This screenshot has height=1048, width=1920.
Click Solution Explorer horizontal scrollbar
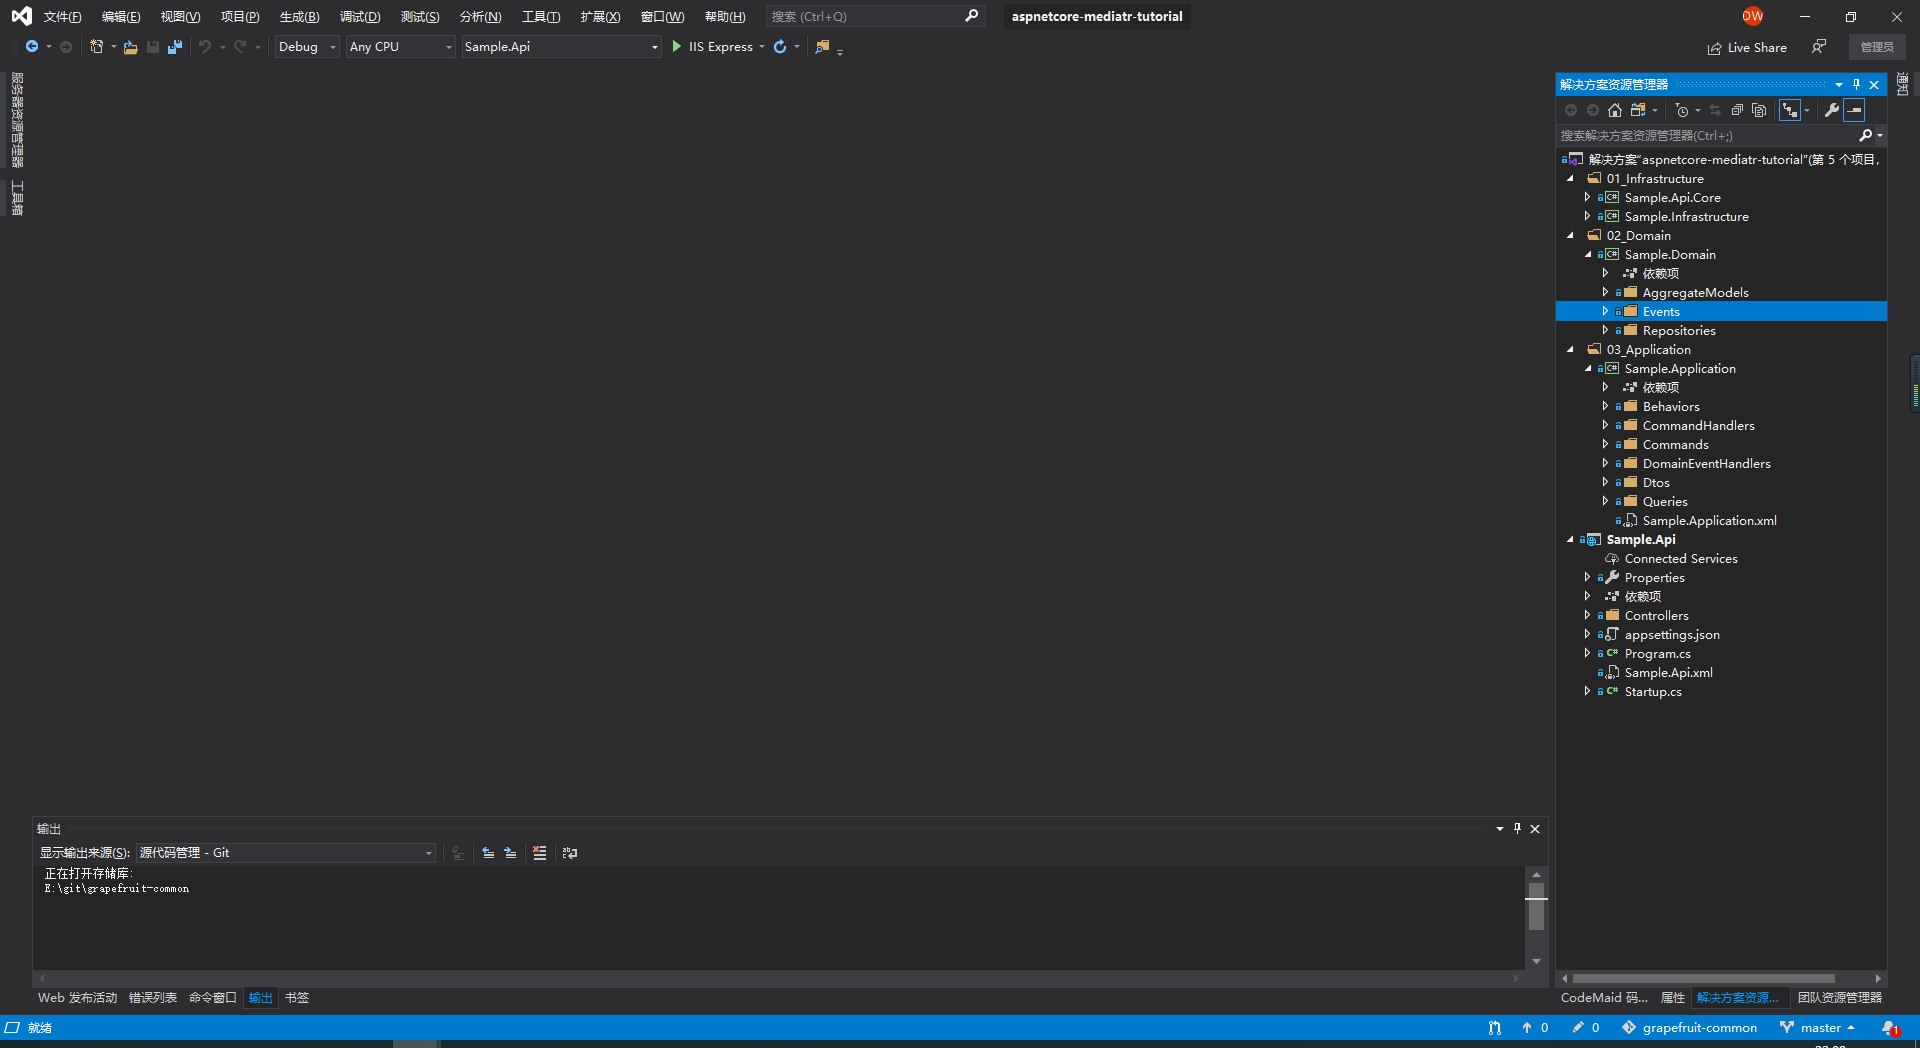pyautogui.click(x=1704, y=979)
